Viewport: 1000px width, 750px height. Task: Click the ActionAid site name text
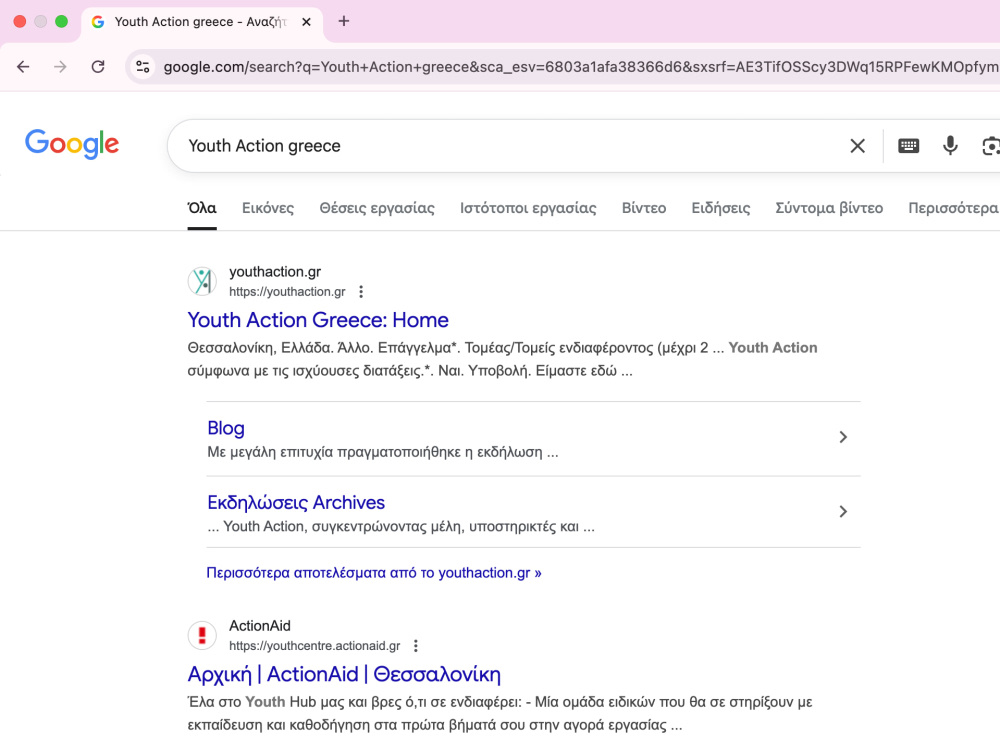tap(260, 626)
